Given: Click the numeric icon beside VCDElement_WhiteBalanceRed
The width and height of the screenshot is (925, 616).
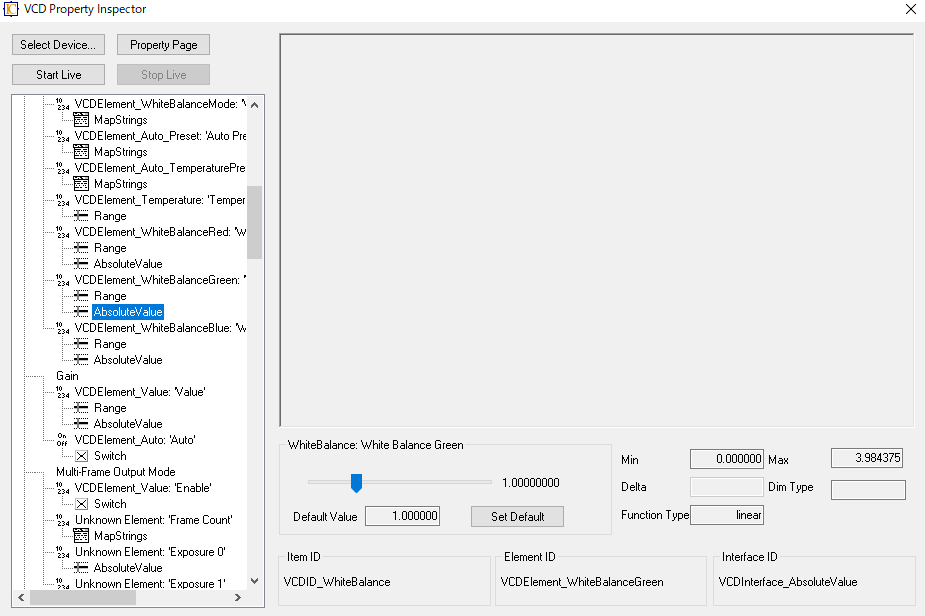Looking at the screenshot, I should (x=63, y=232).
